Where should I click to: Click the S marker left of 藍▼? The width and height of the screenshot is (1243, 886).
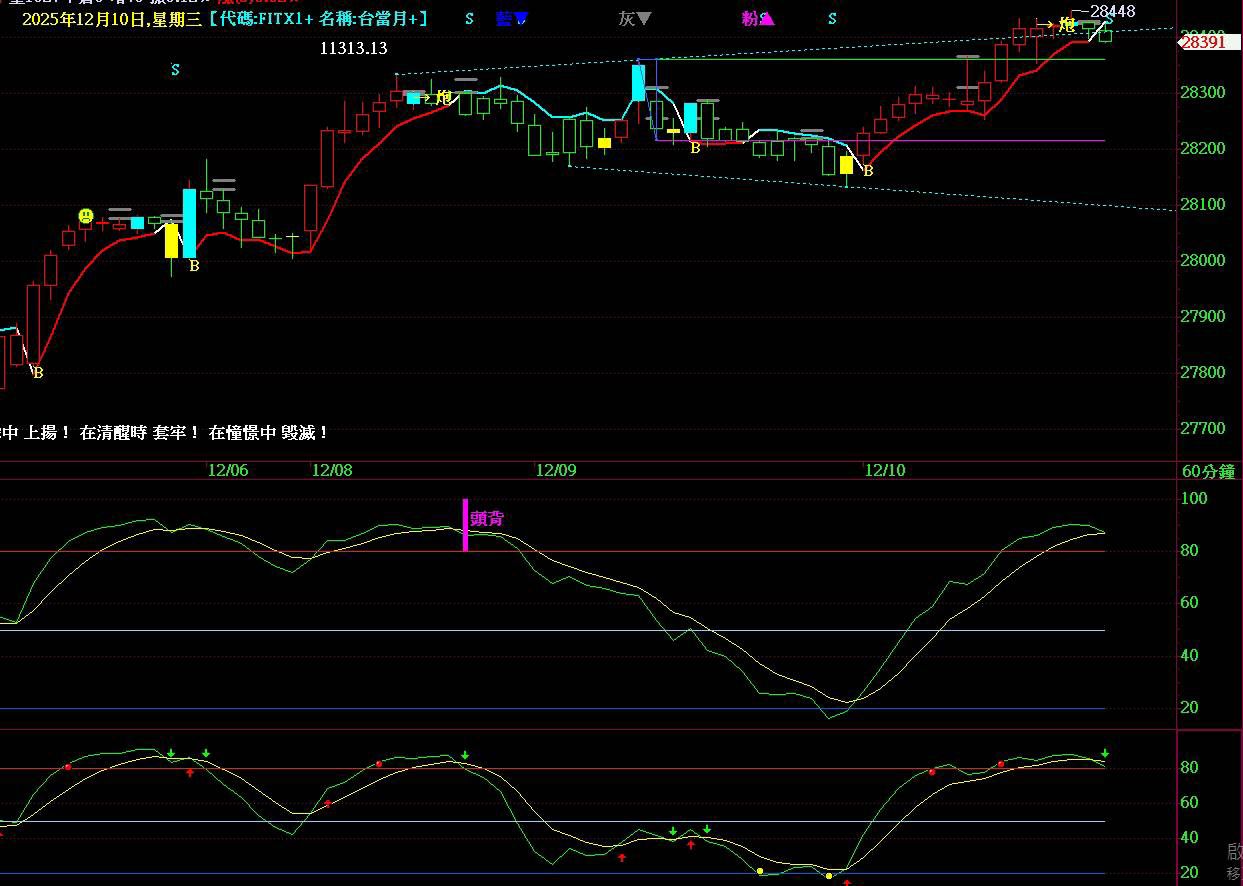click(x=469, y=19)
